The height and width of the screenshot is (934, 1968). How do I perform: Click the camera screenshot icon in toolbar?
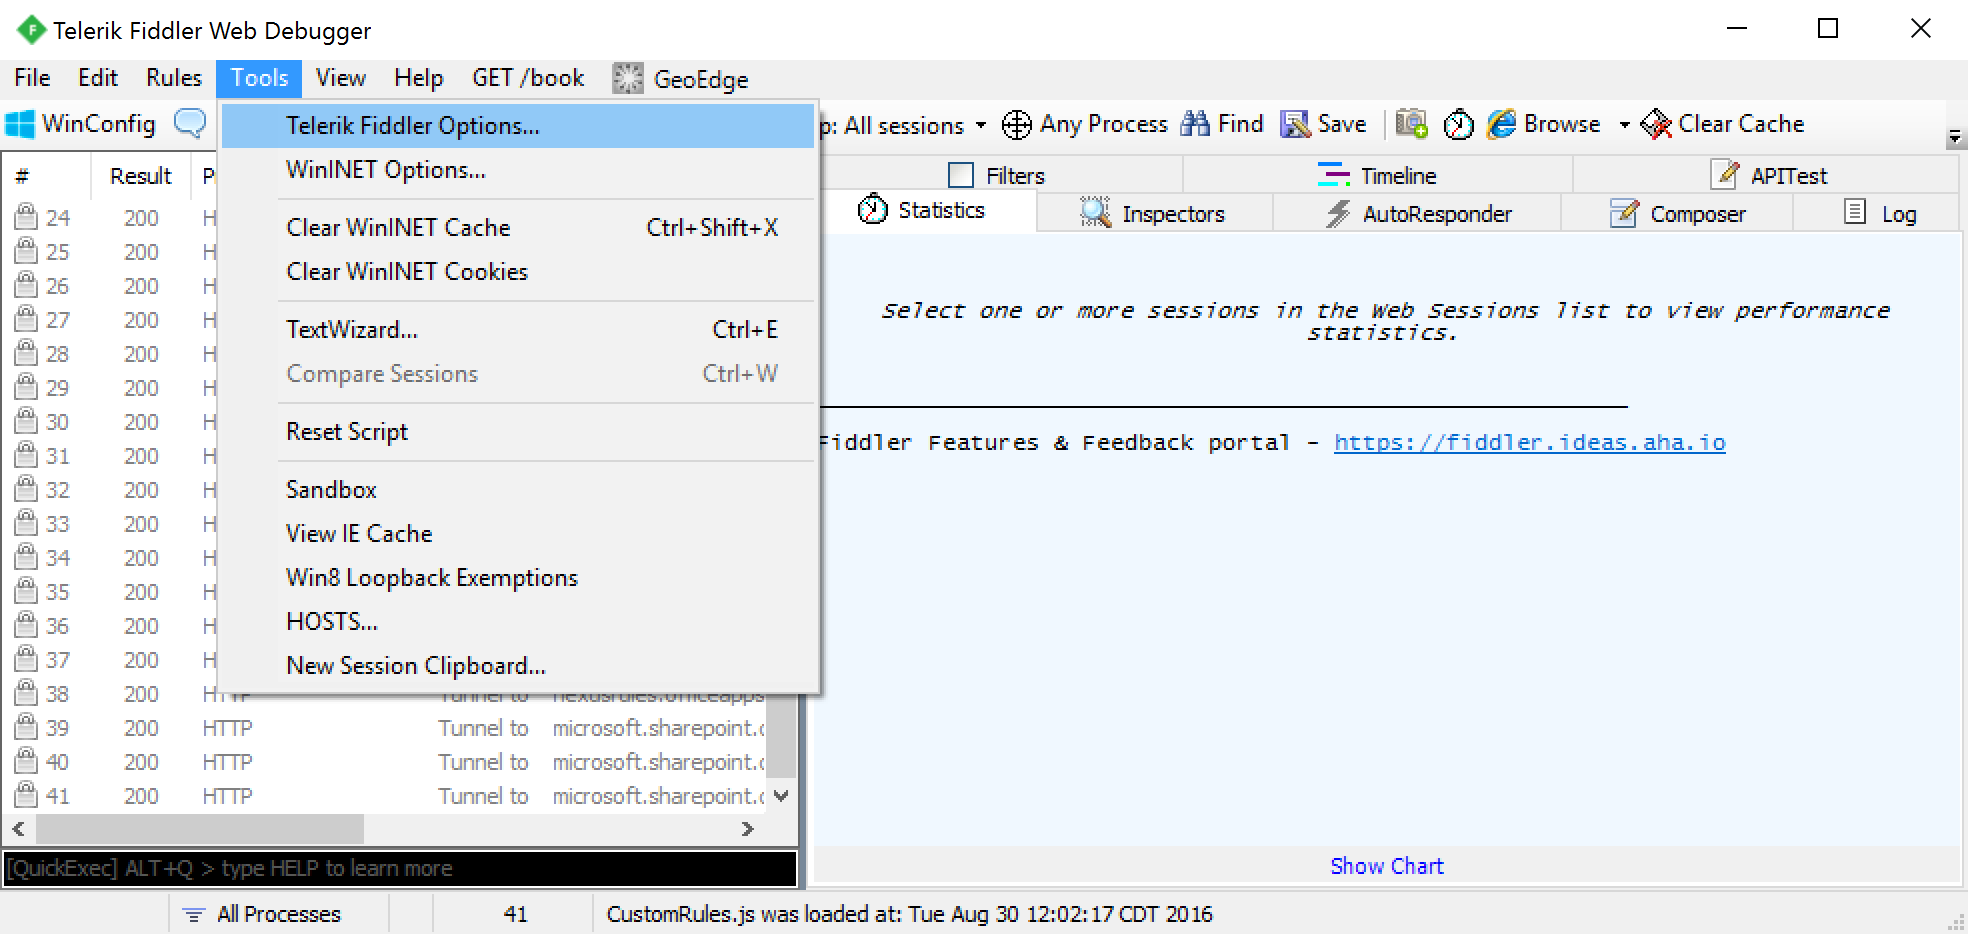coord(1411,124)
